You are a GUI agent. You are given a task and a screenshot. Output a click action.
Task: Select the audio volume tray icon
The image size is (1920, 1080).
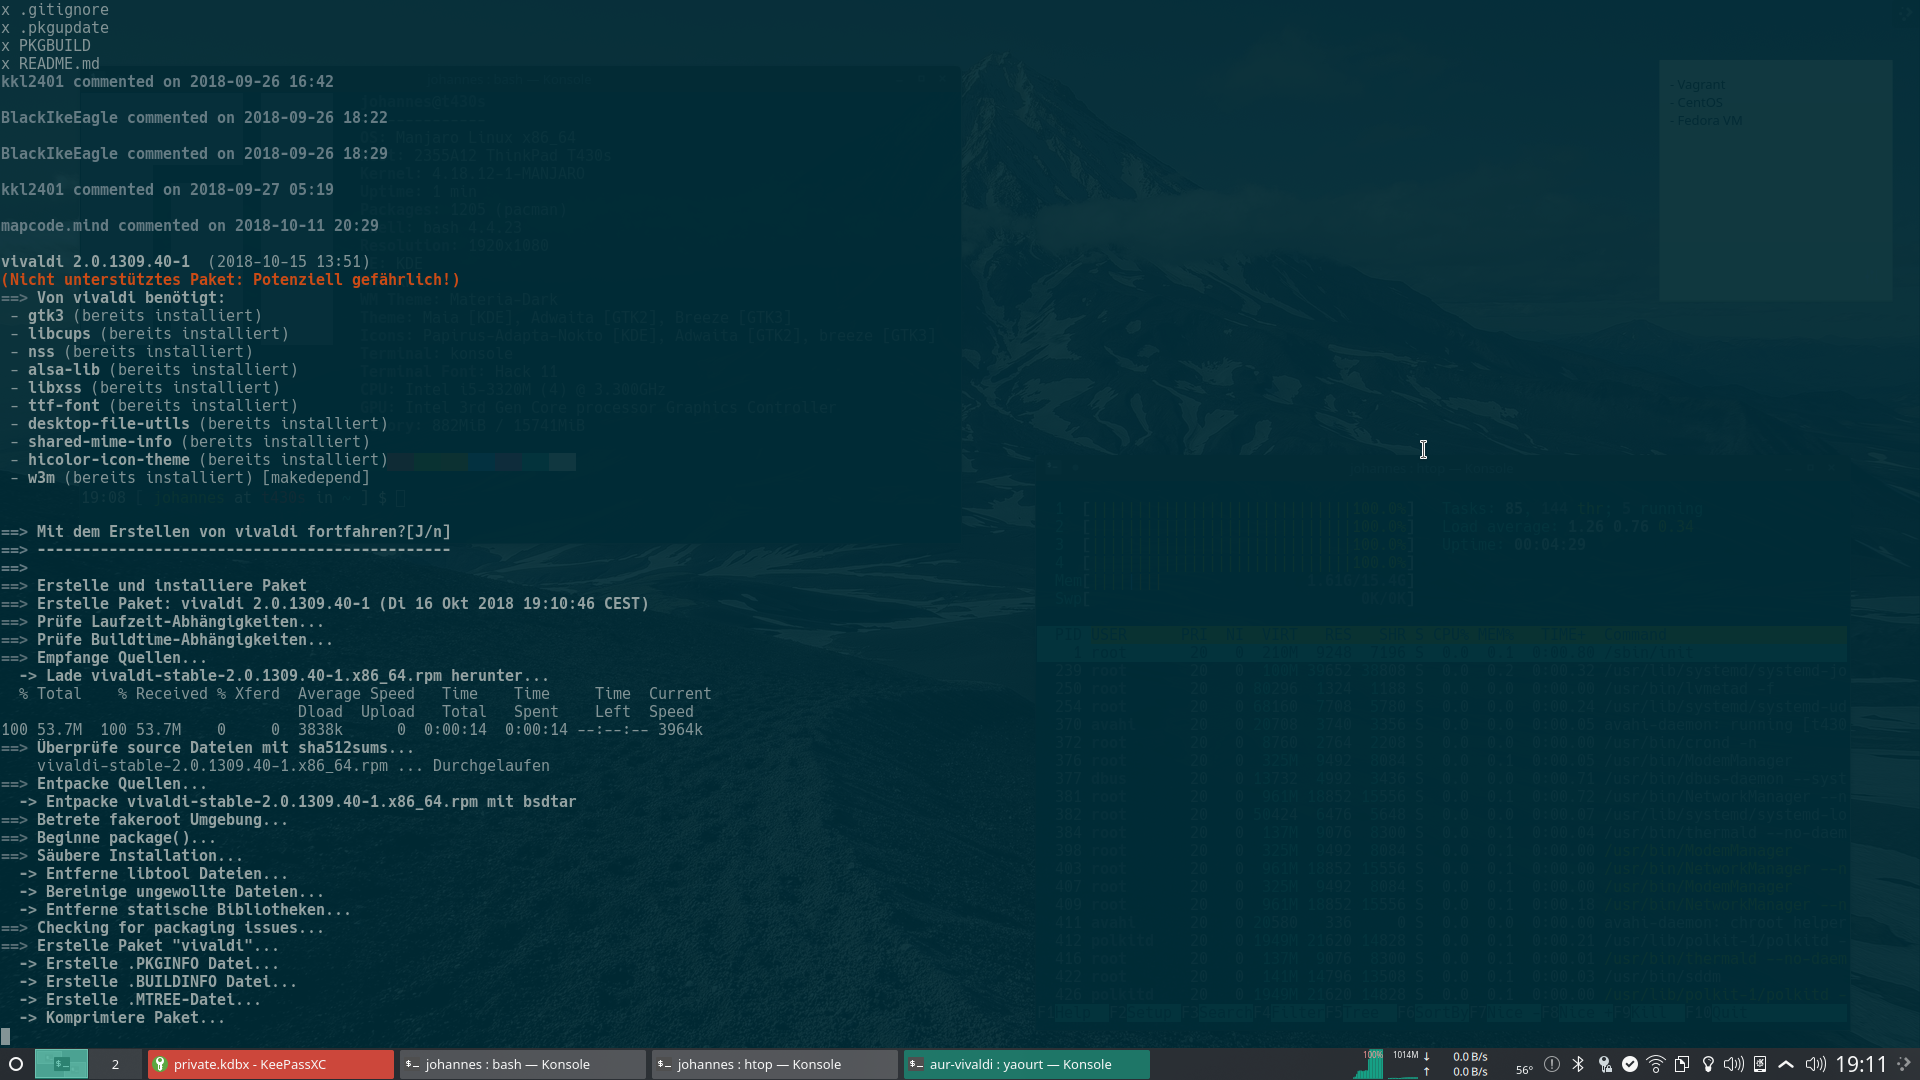click(x=1733, y=1064)
